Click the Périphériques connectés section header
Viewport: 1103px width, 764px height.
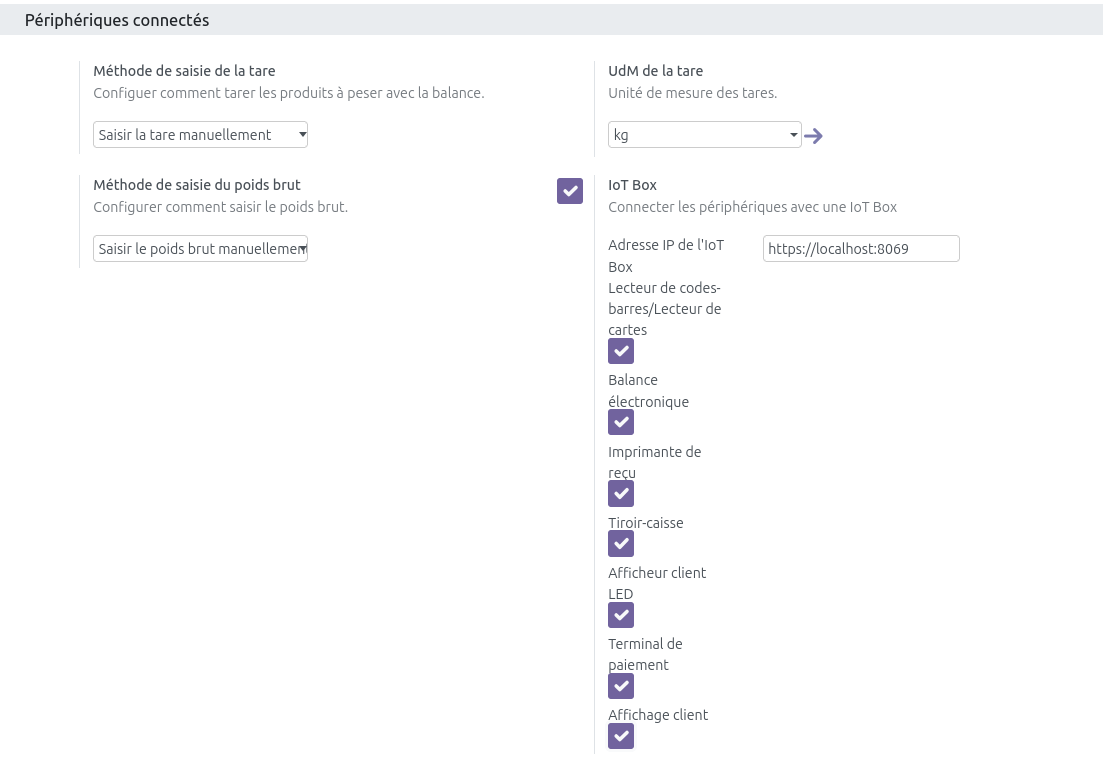(x=117, y=20)
